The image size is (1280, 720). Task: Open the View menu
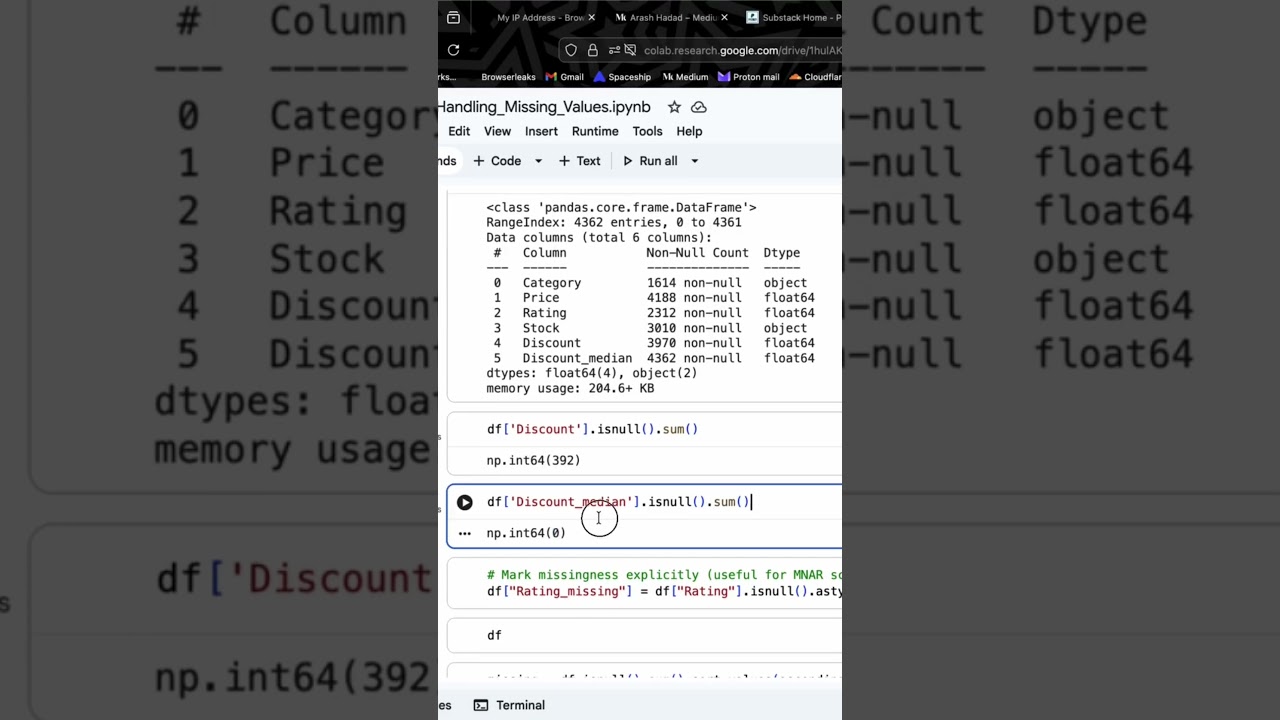click(497, 131)
